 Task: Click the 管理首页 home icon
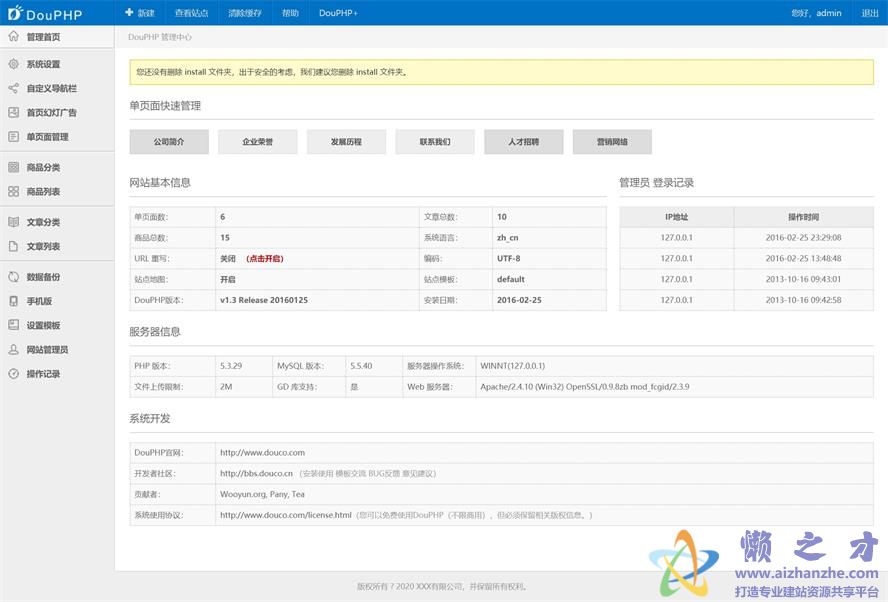pyautogui.click(x=14, y=37)
